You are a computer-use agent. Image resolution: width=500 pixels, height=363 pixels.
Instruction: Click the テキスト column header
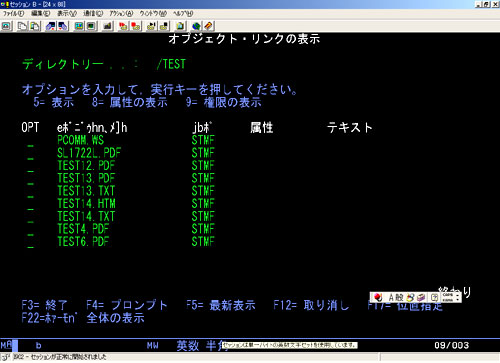(349, 127)
